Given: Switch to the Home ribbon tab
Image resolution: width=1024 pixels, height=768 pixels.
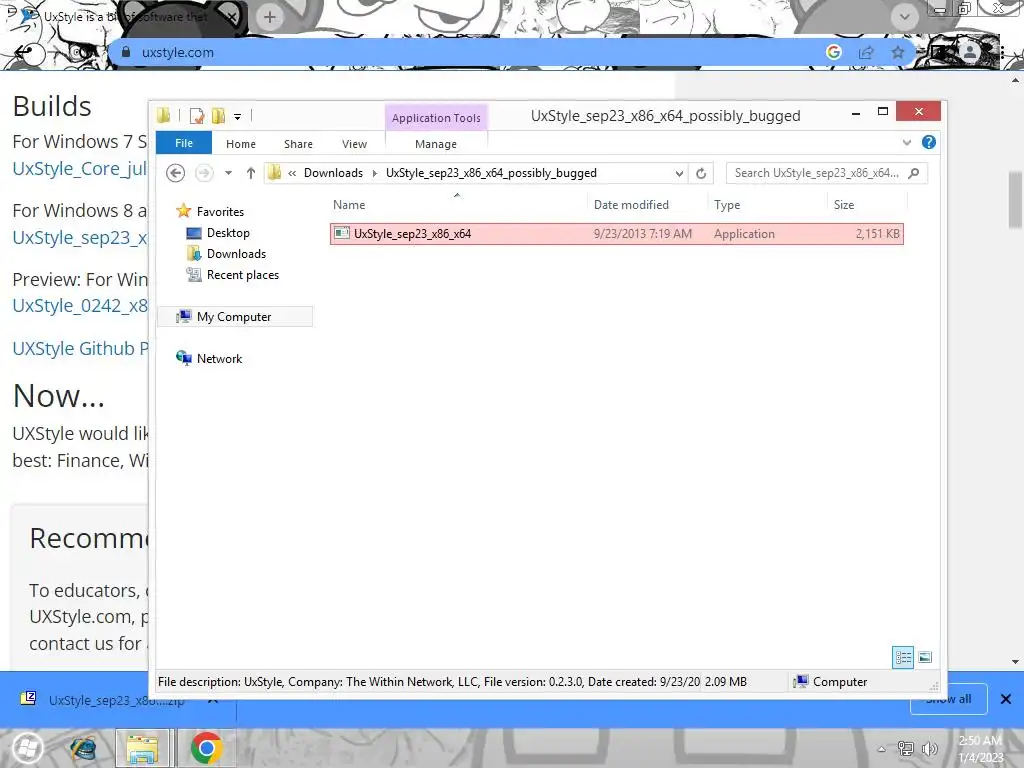Looking at the screenshot, I should (240, 144).
